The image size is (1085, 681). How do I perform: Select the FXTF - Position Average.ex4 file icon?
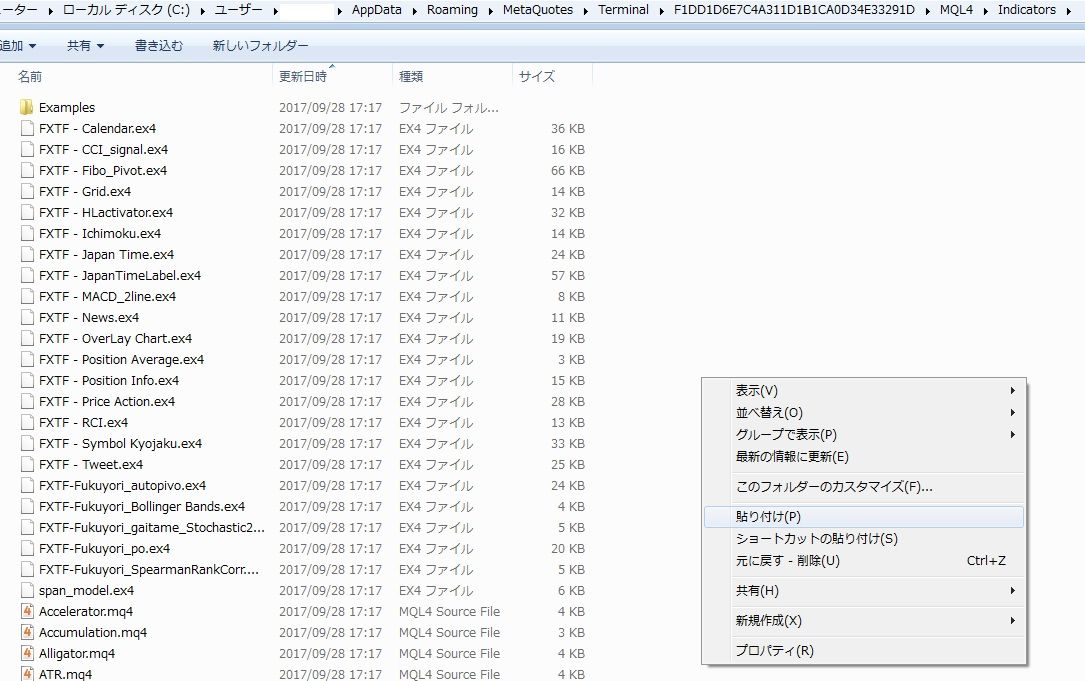click(x=27, y=359)
